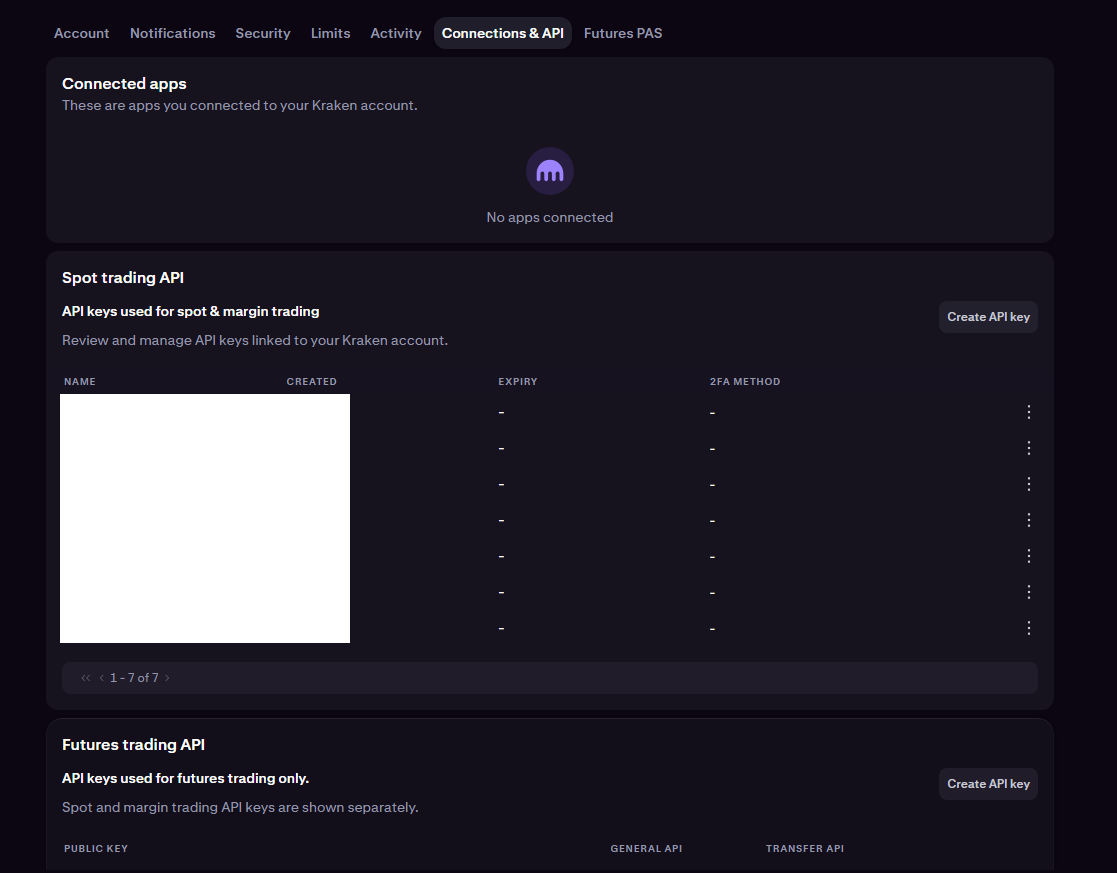Click the '1 - 7 of 7' pagination text

click(134, 678)
